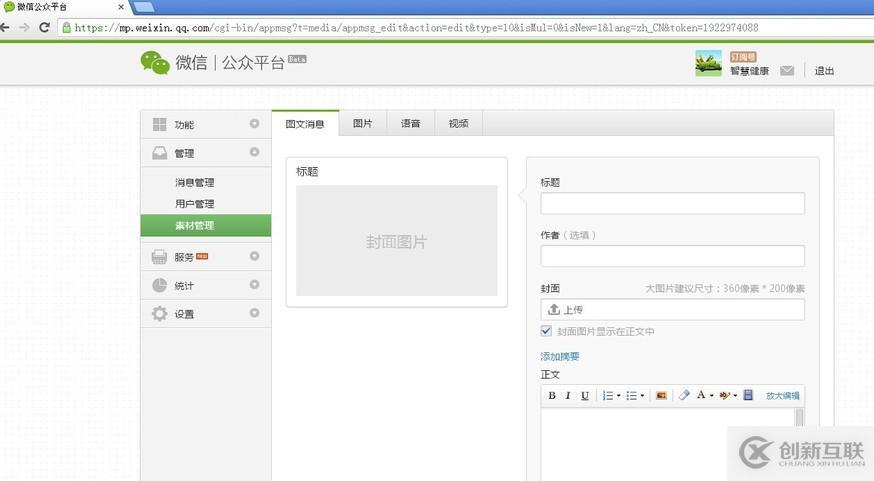This screenshot has width=874, height=481.
Task: Click the 退出 logout link
Action: tap(824, 71)
